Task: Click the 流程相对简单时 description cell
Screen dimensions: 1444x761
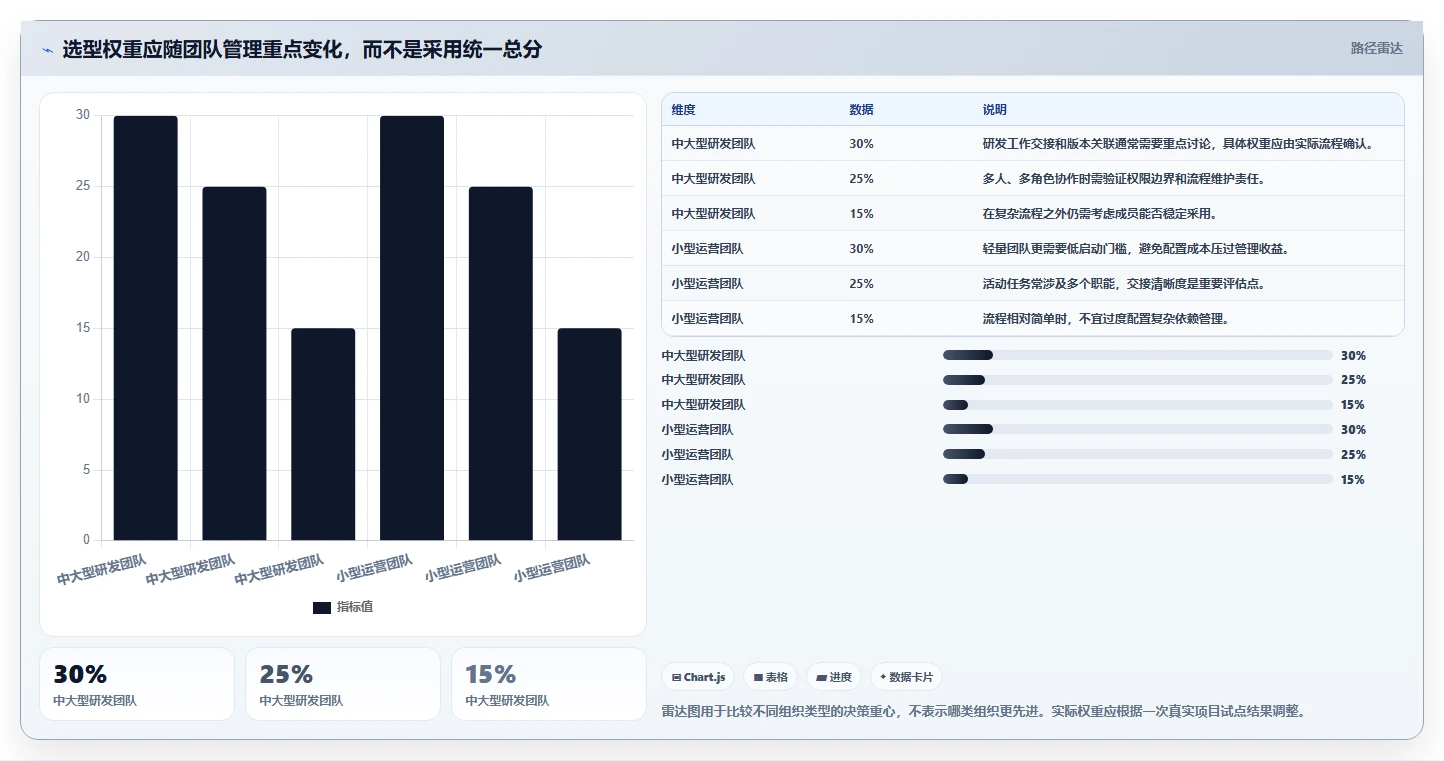Action: pos(1106,319)
